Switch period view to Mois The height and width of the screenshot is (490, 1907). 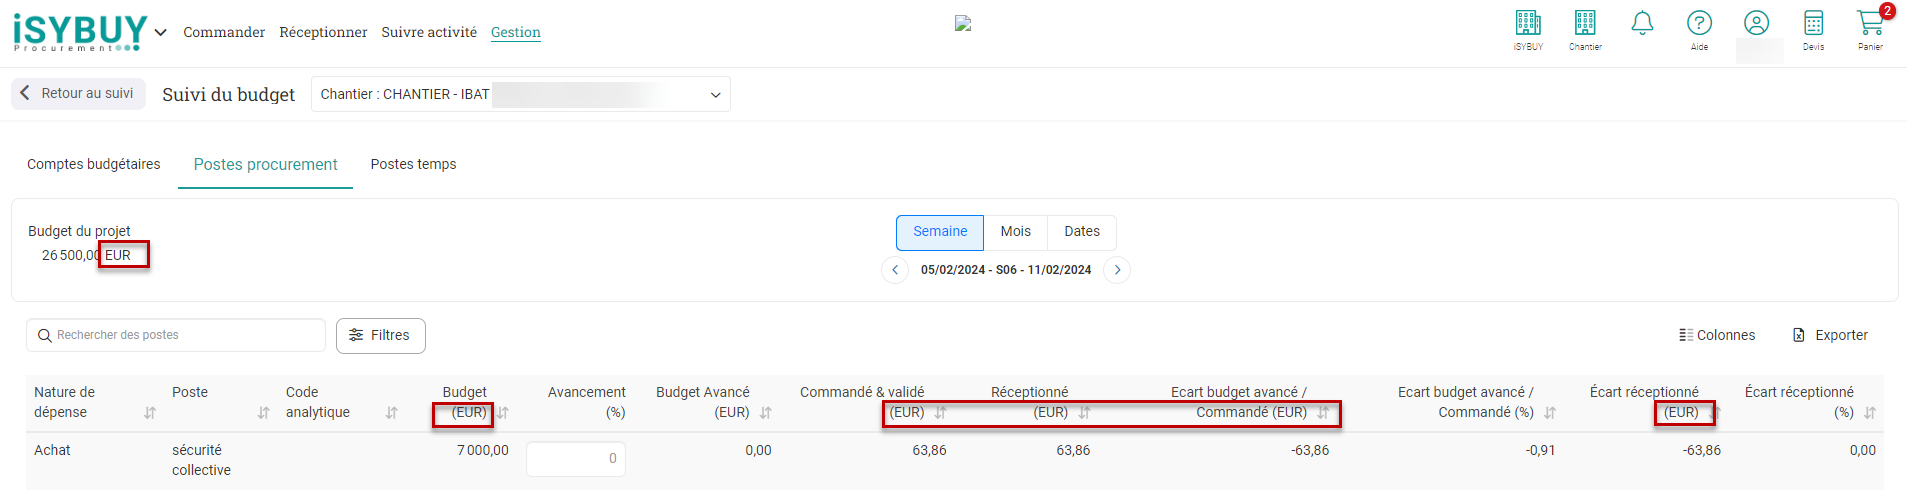click(x=1015, y=232)
